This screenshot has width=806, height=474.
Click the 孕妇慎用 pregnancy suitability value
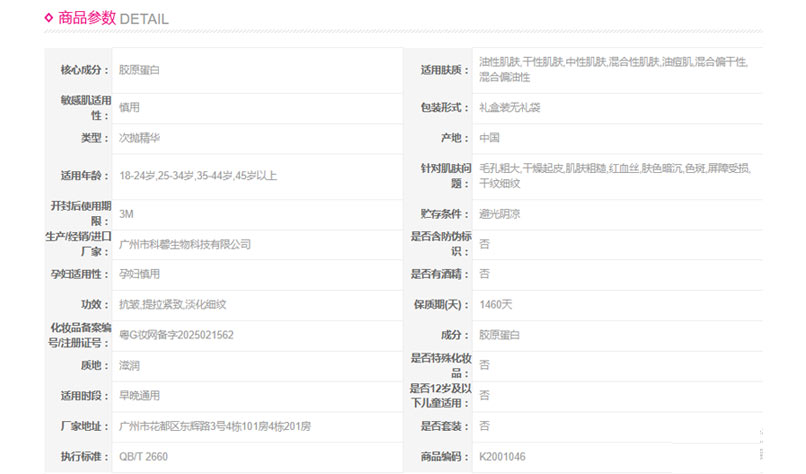(x=139, y=274)
